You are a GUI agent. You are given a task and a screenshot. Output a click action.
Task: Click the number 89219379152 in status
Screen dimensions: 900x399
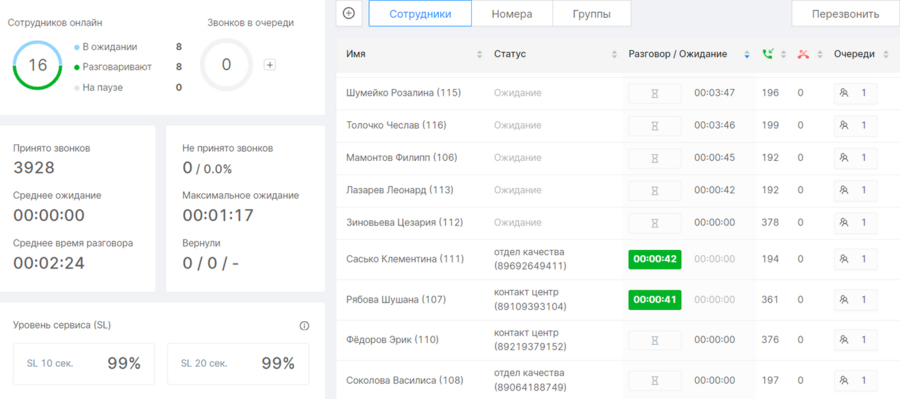tap(530, 347)
